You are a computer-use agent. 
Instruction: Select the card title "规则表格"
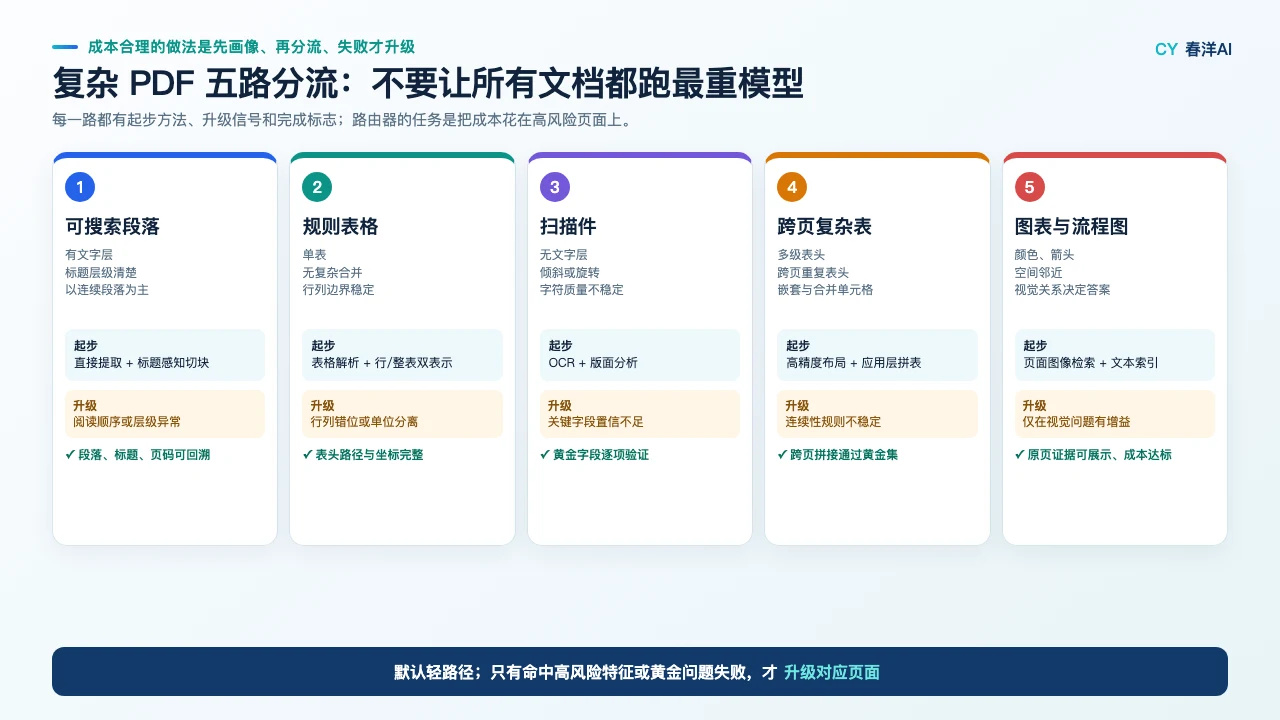(340, 227)
